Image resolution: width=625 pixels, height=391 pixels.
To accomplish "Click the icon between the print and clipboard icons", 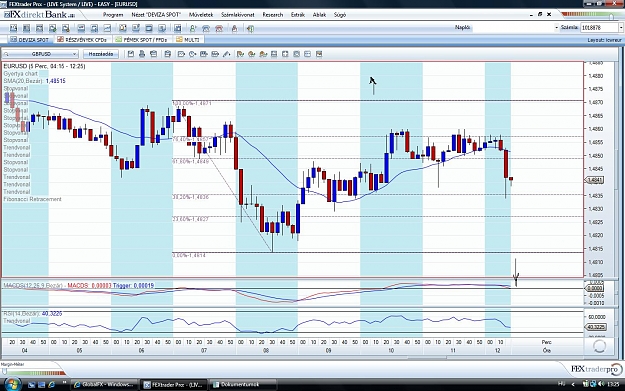I will (x=153, y=54).
